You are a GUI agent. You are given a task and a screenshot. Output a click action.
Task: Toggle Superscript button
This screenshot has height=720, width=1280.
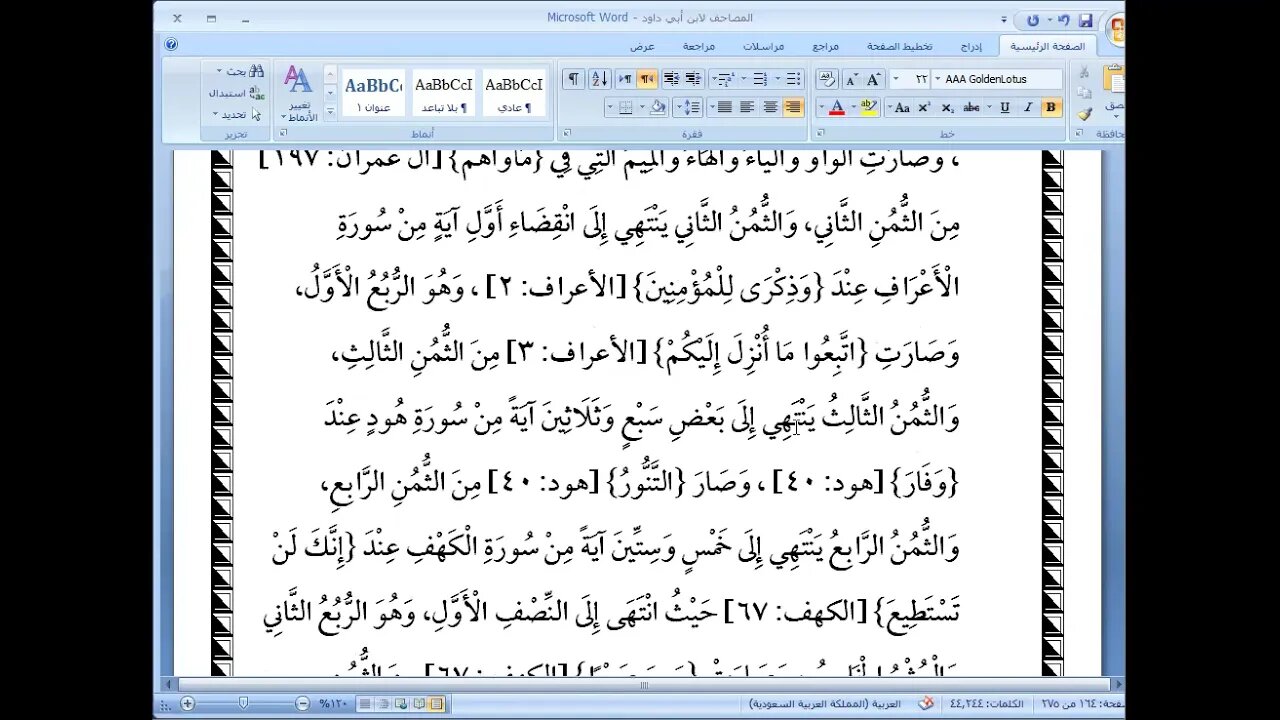pos(925,107)
